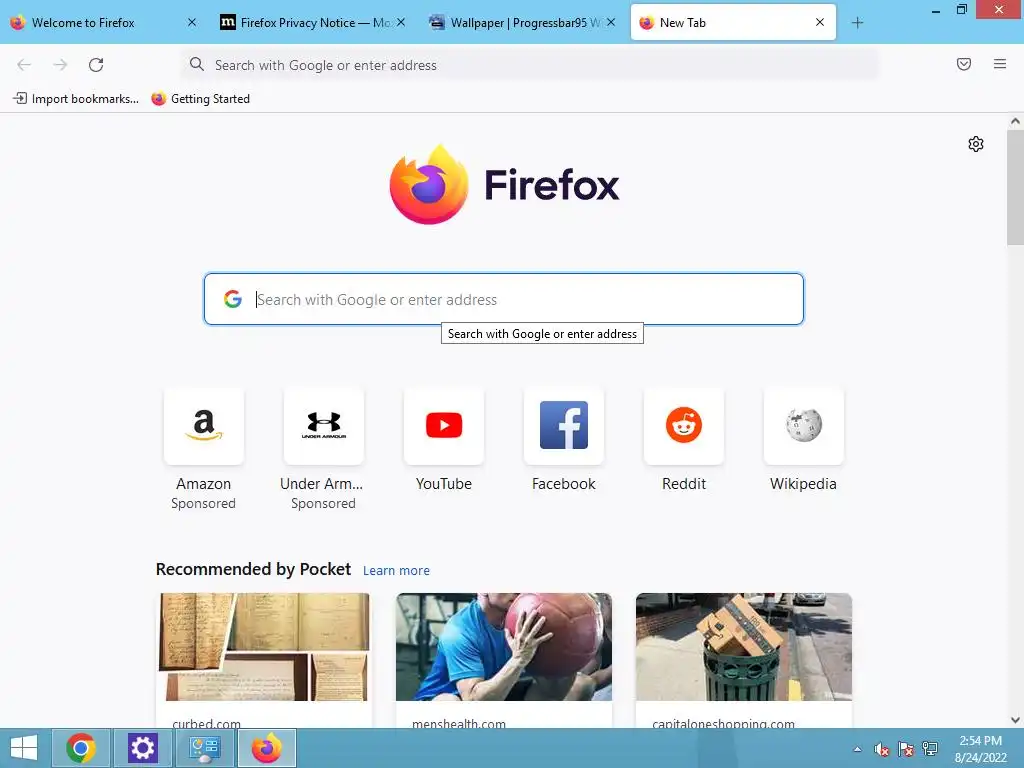Open the Action Center flag icon
Viewport: 1024px width, 768px height.
906,749
